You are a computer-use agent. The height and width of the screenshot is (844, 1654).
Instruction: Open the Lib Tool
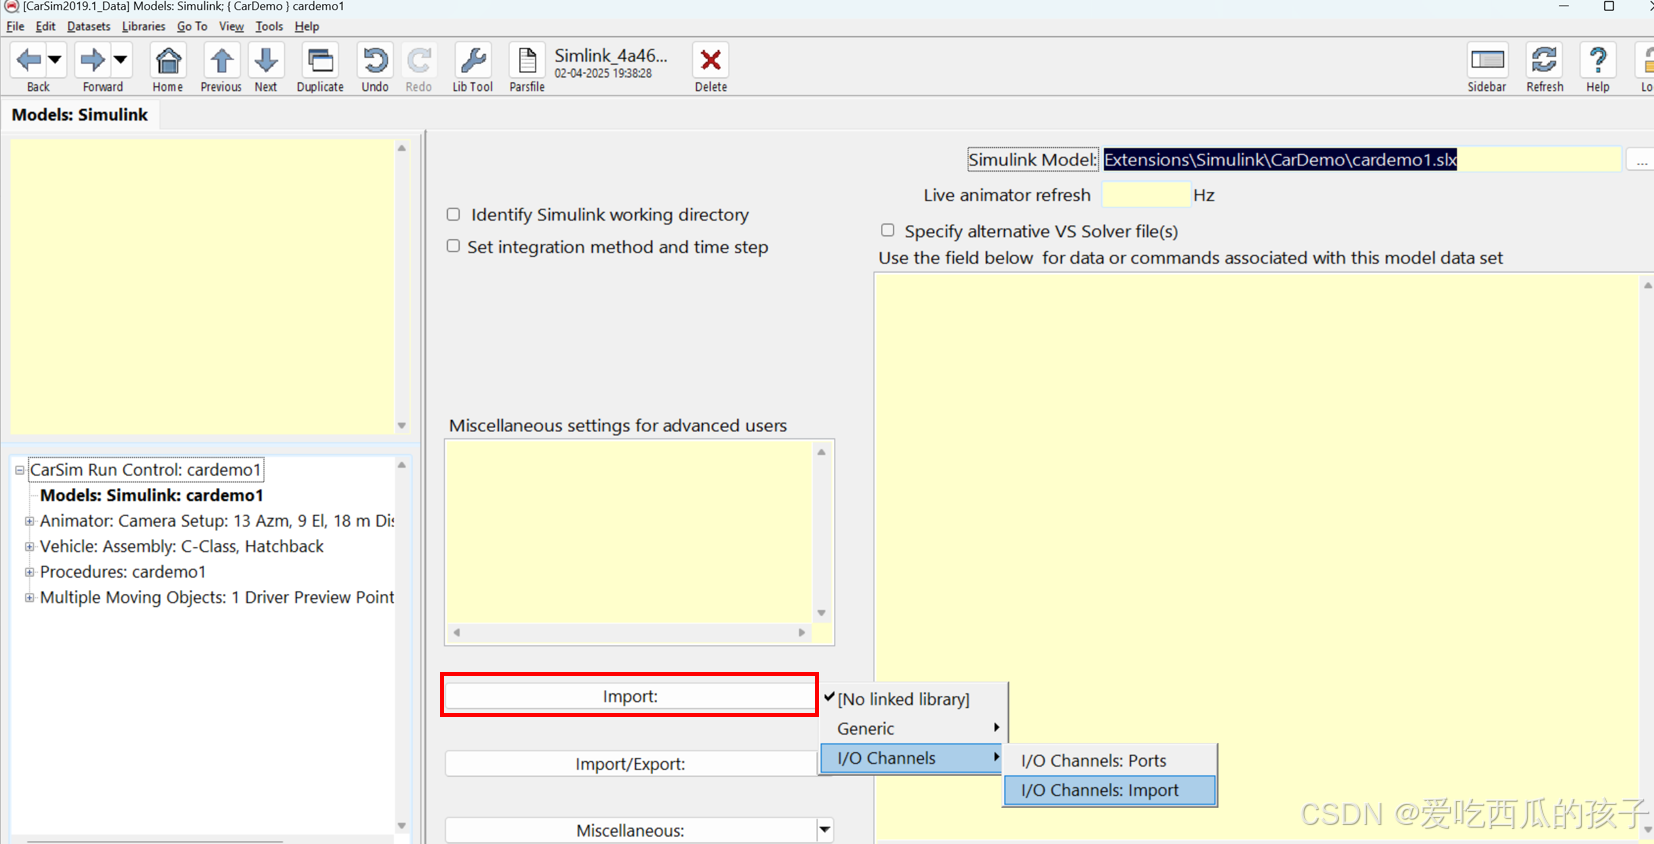coord(472,60)
